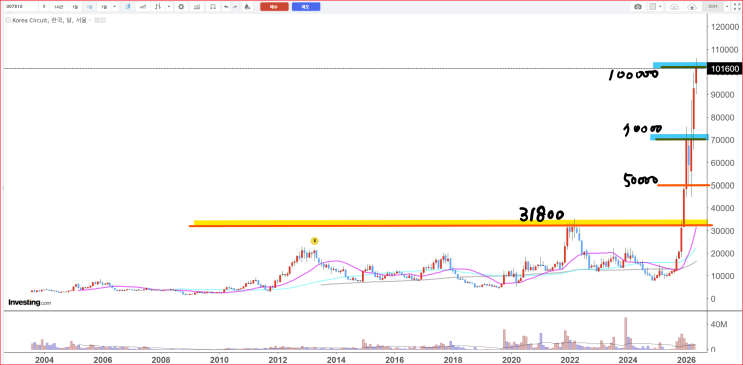Click the blue 매도 sell button
This screenshot has height=365, width=743.
(306, 7)
